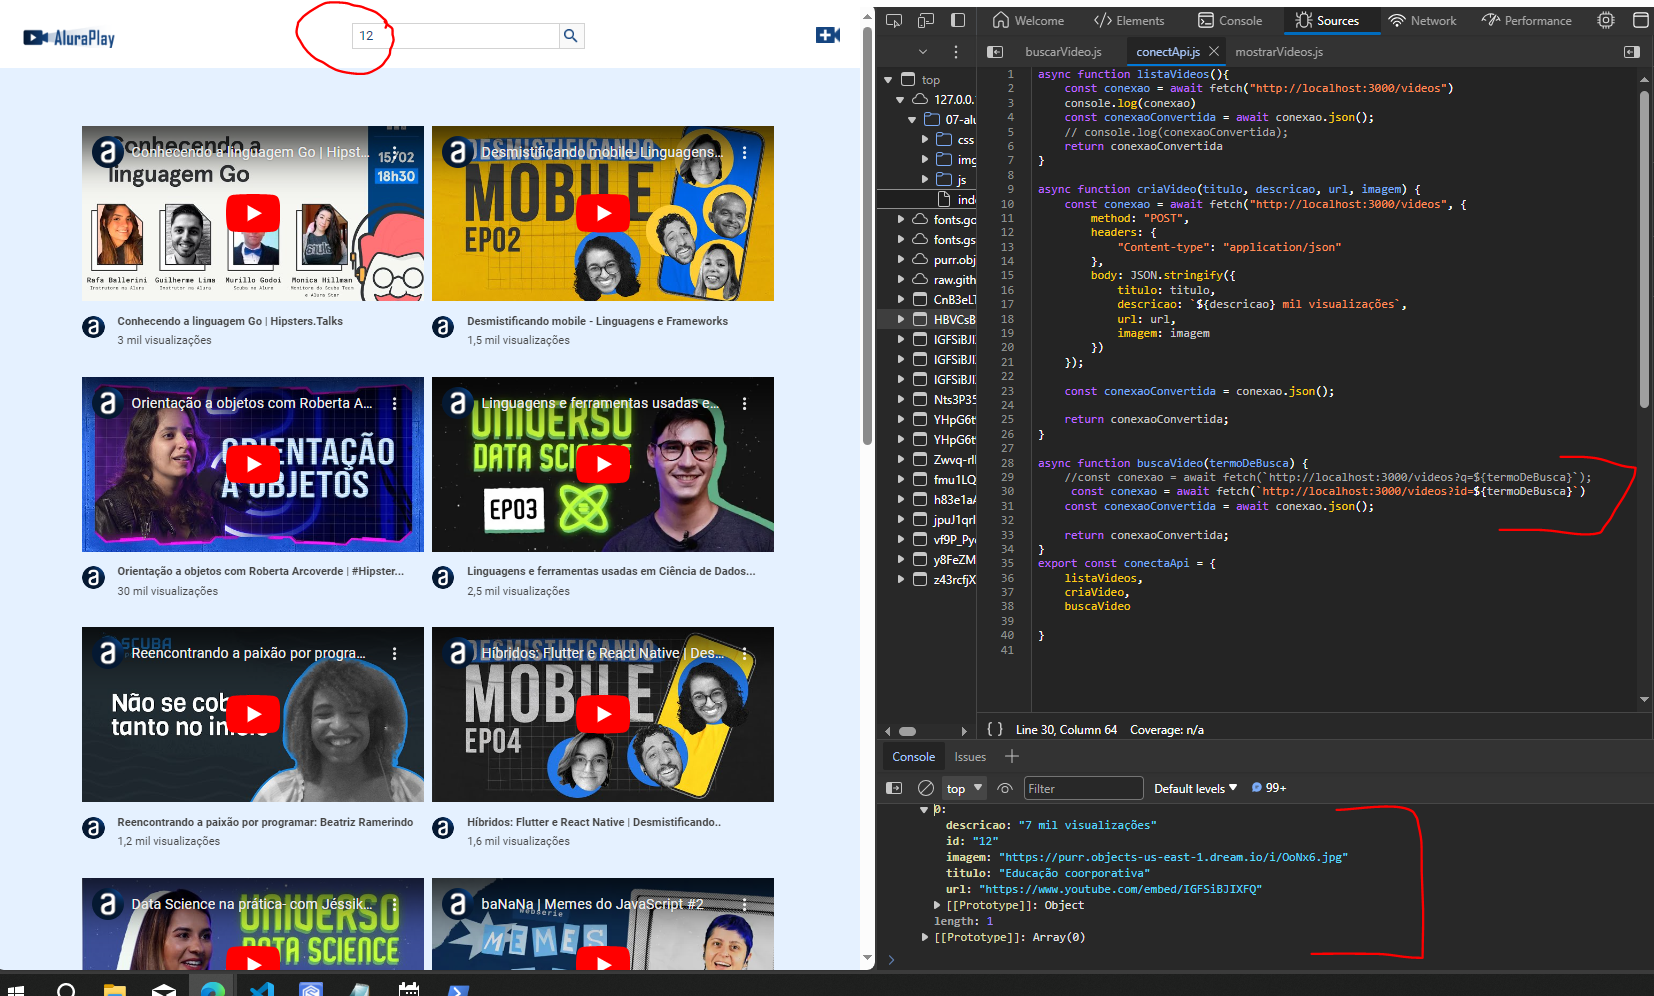Expand the js folder in file tree
Screen dimensions: 1654x996
click(x=925, y=180)
